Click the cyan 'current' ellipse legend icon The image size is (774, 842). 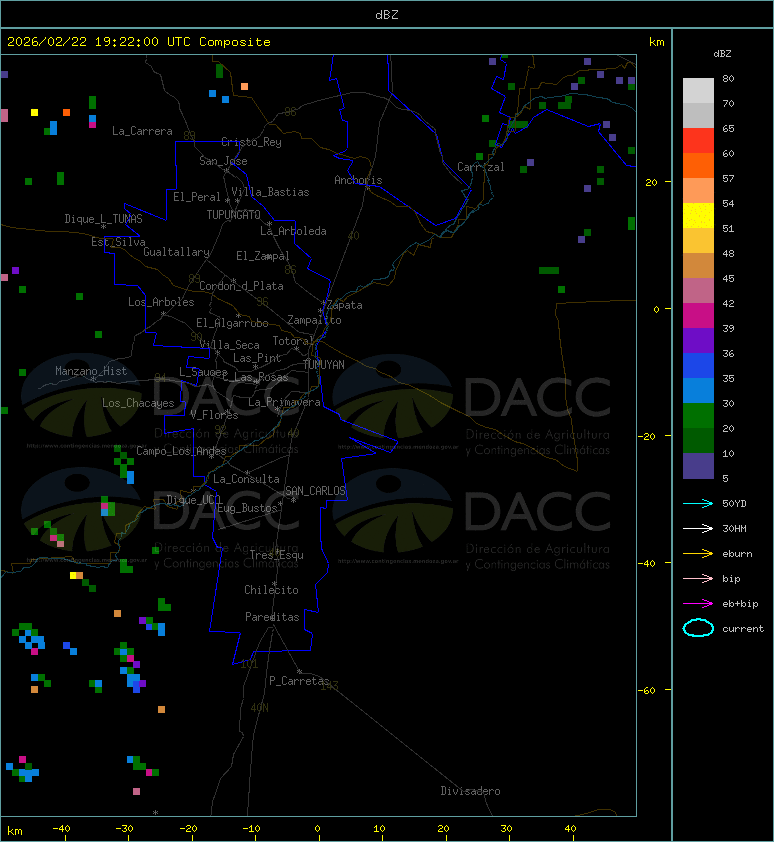coord(698,628)
